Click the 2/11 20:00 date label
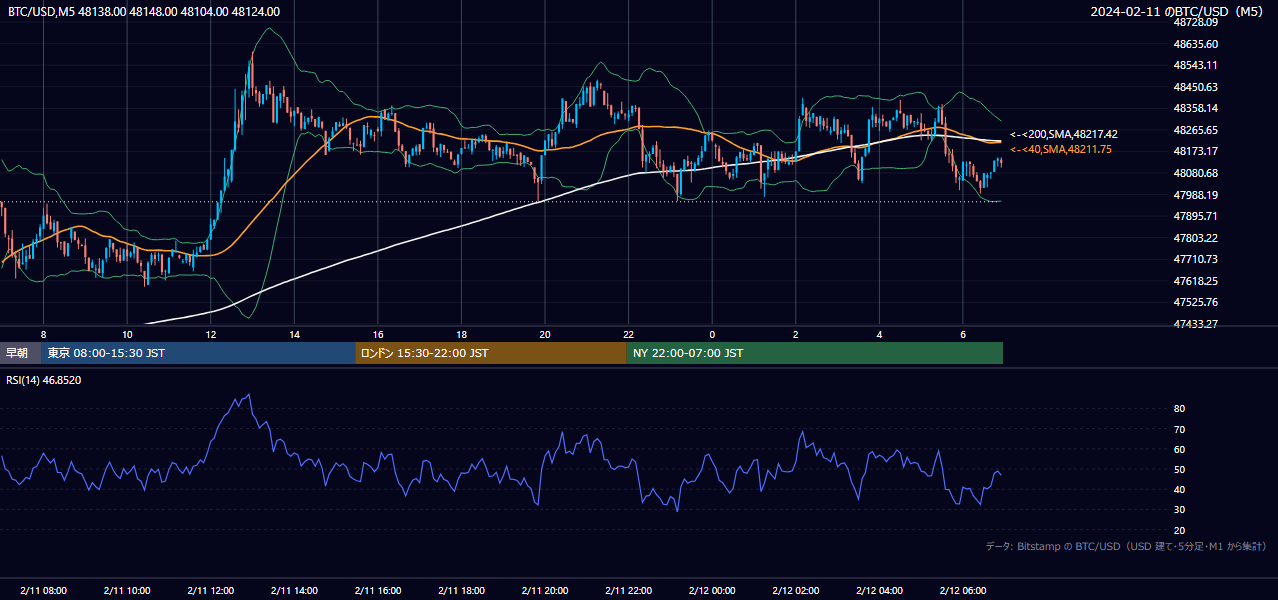 click(545, 591)
